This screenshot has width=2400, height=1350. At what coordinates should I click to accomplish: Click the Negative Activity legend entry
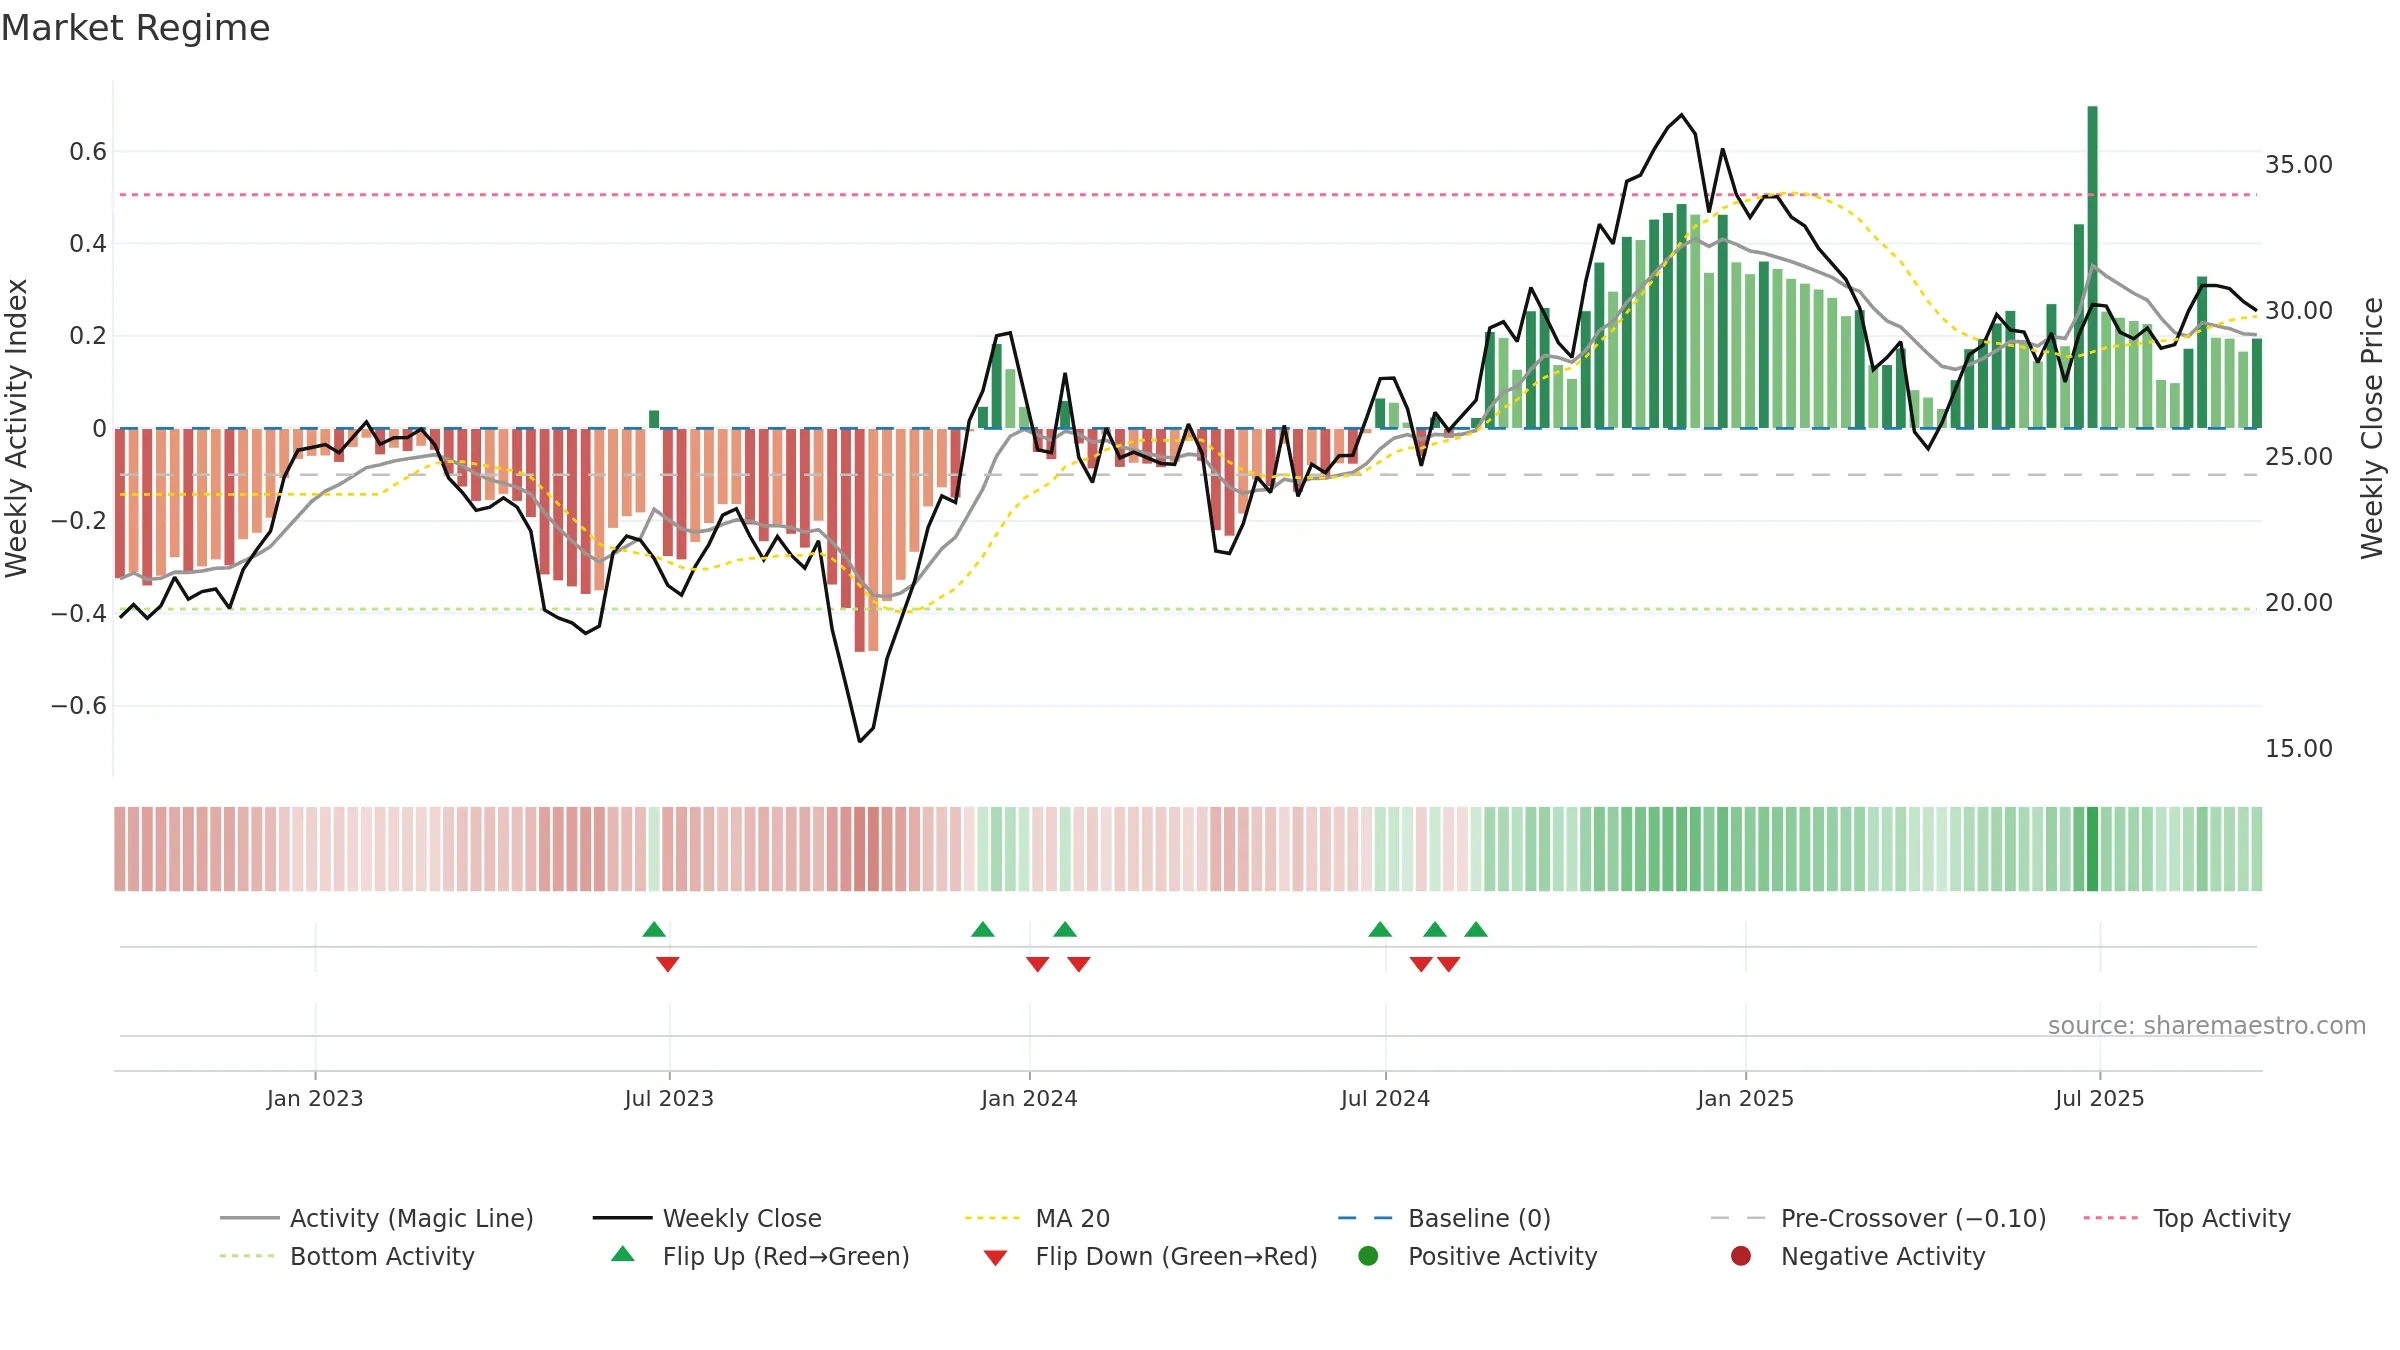(x=1858, y=1256)
